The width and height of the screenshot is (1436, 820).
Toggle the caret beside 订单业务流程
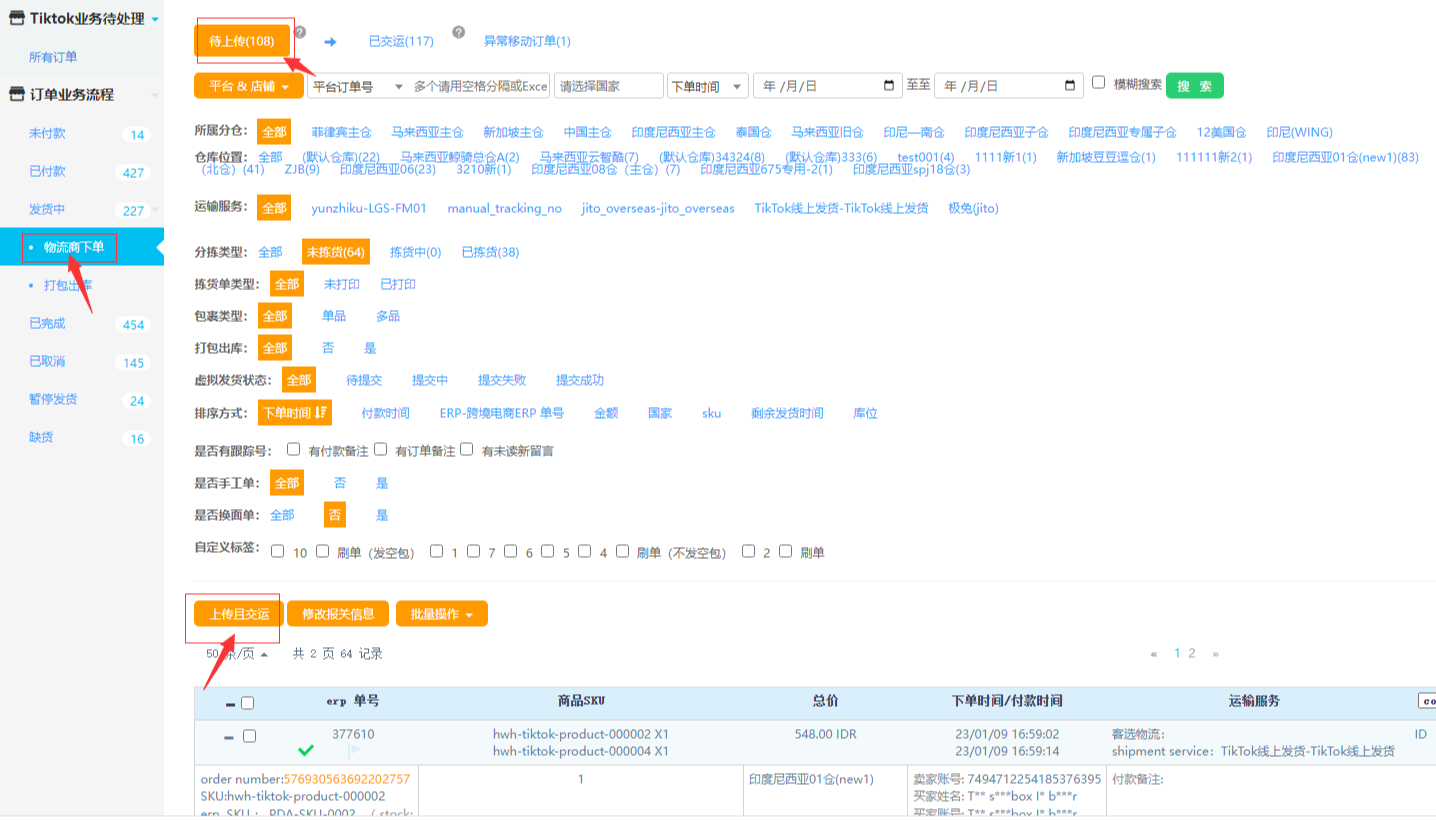(154, 96)
